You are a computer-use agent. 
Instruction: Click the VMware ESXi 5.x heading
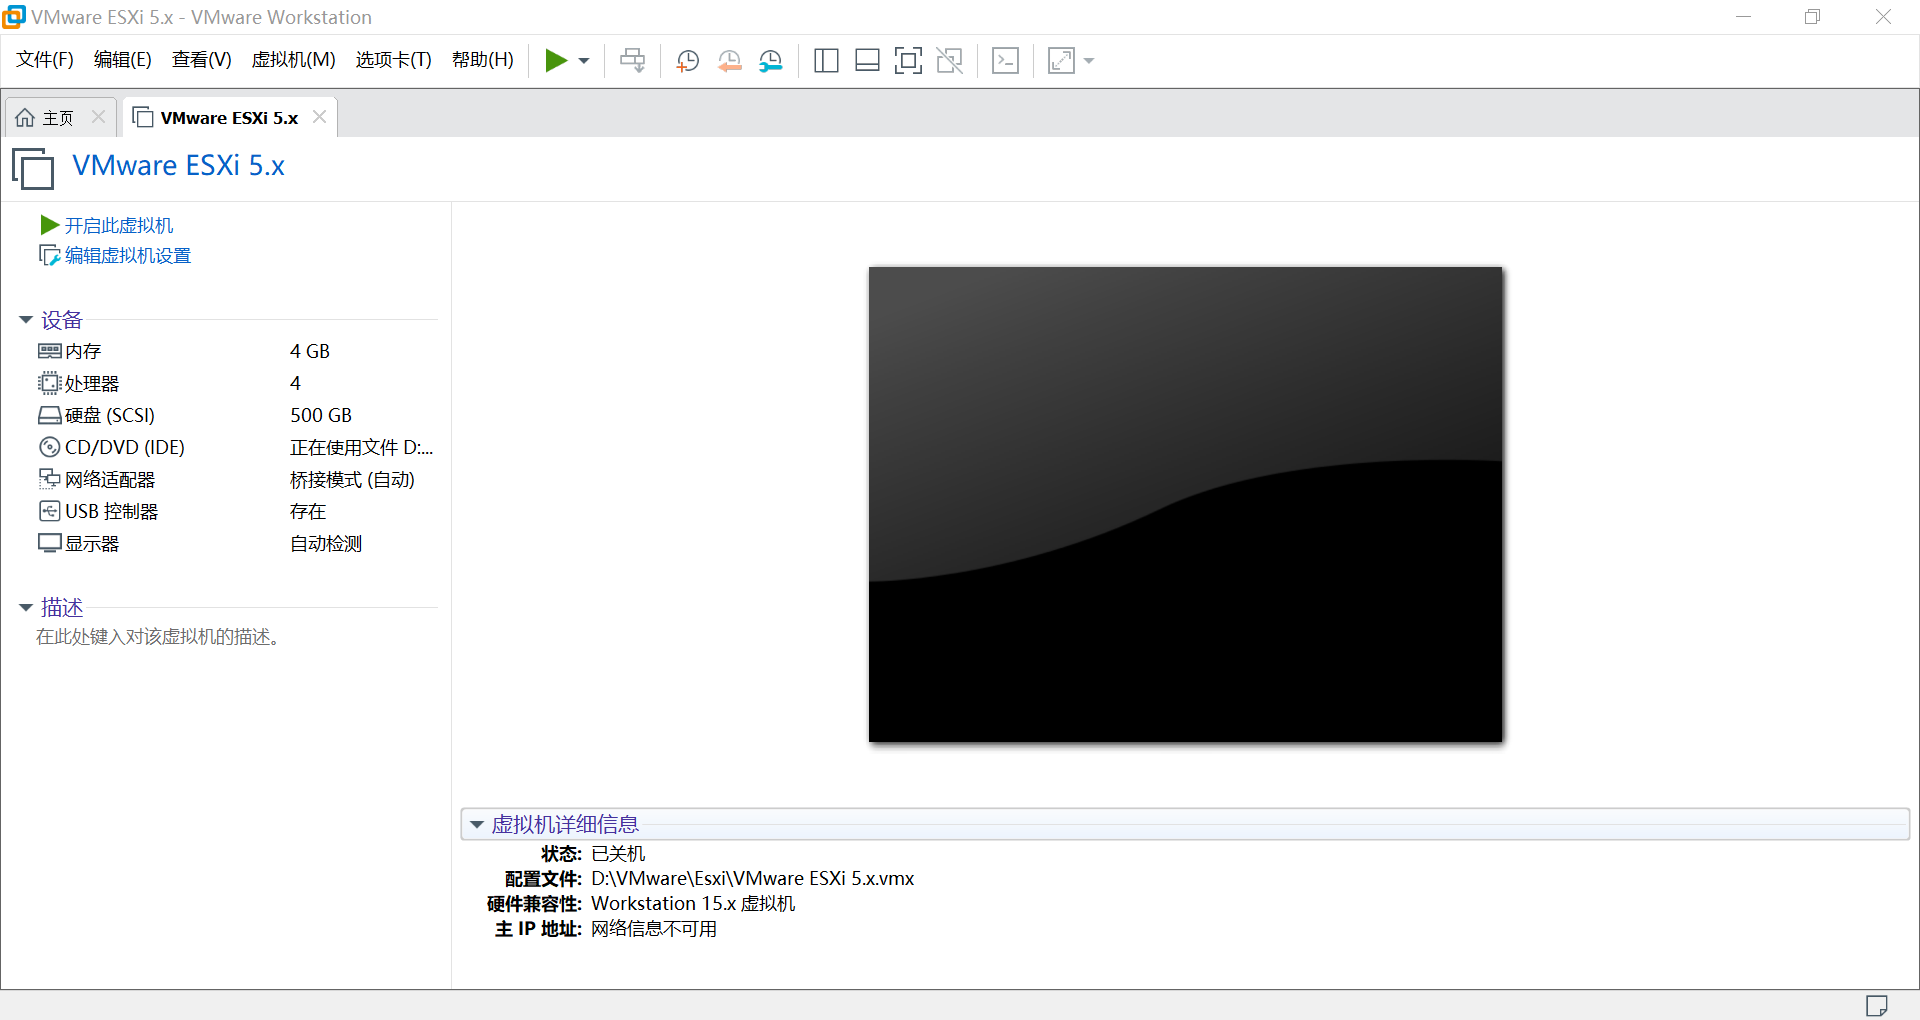[179, 166]
